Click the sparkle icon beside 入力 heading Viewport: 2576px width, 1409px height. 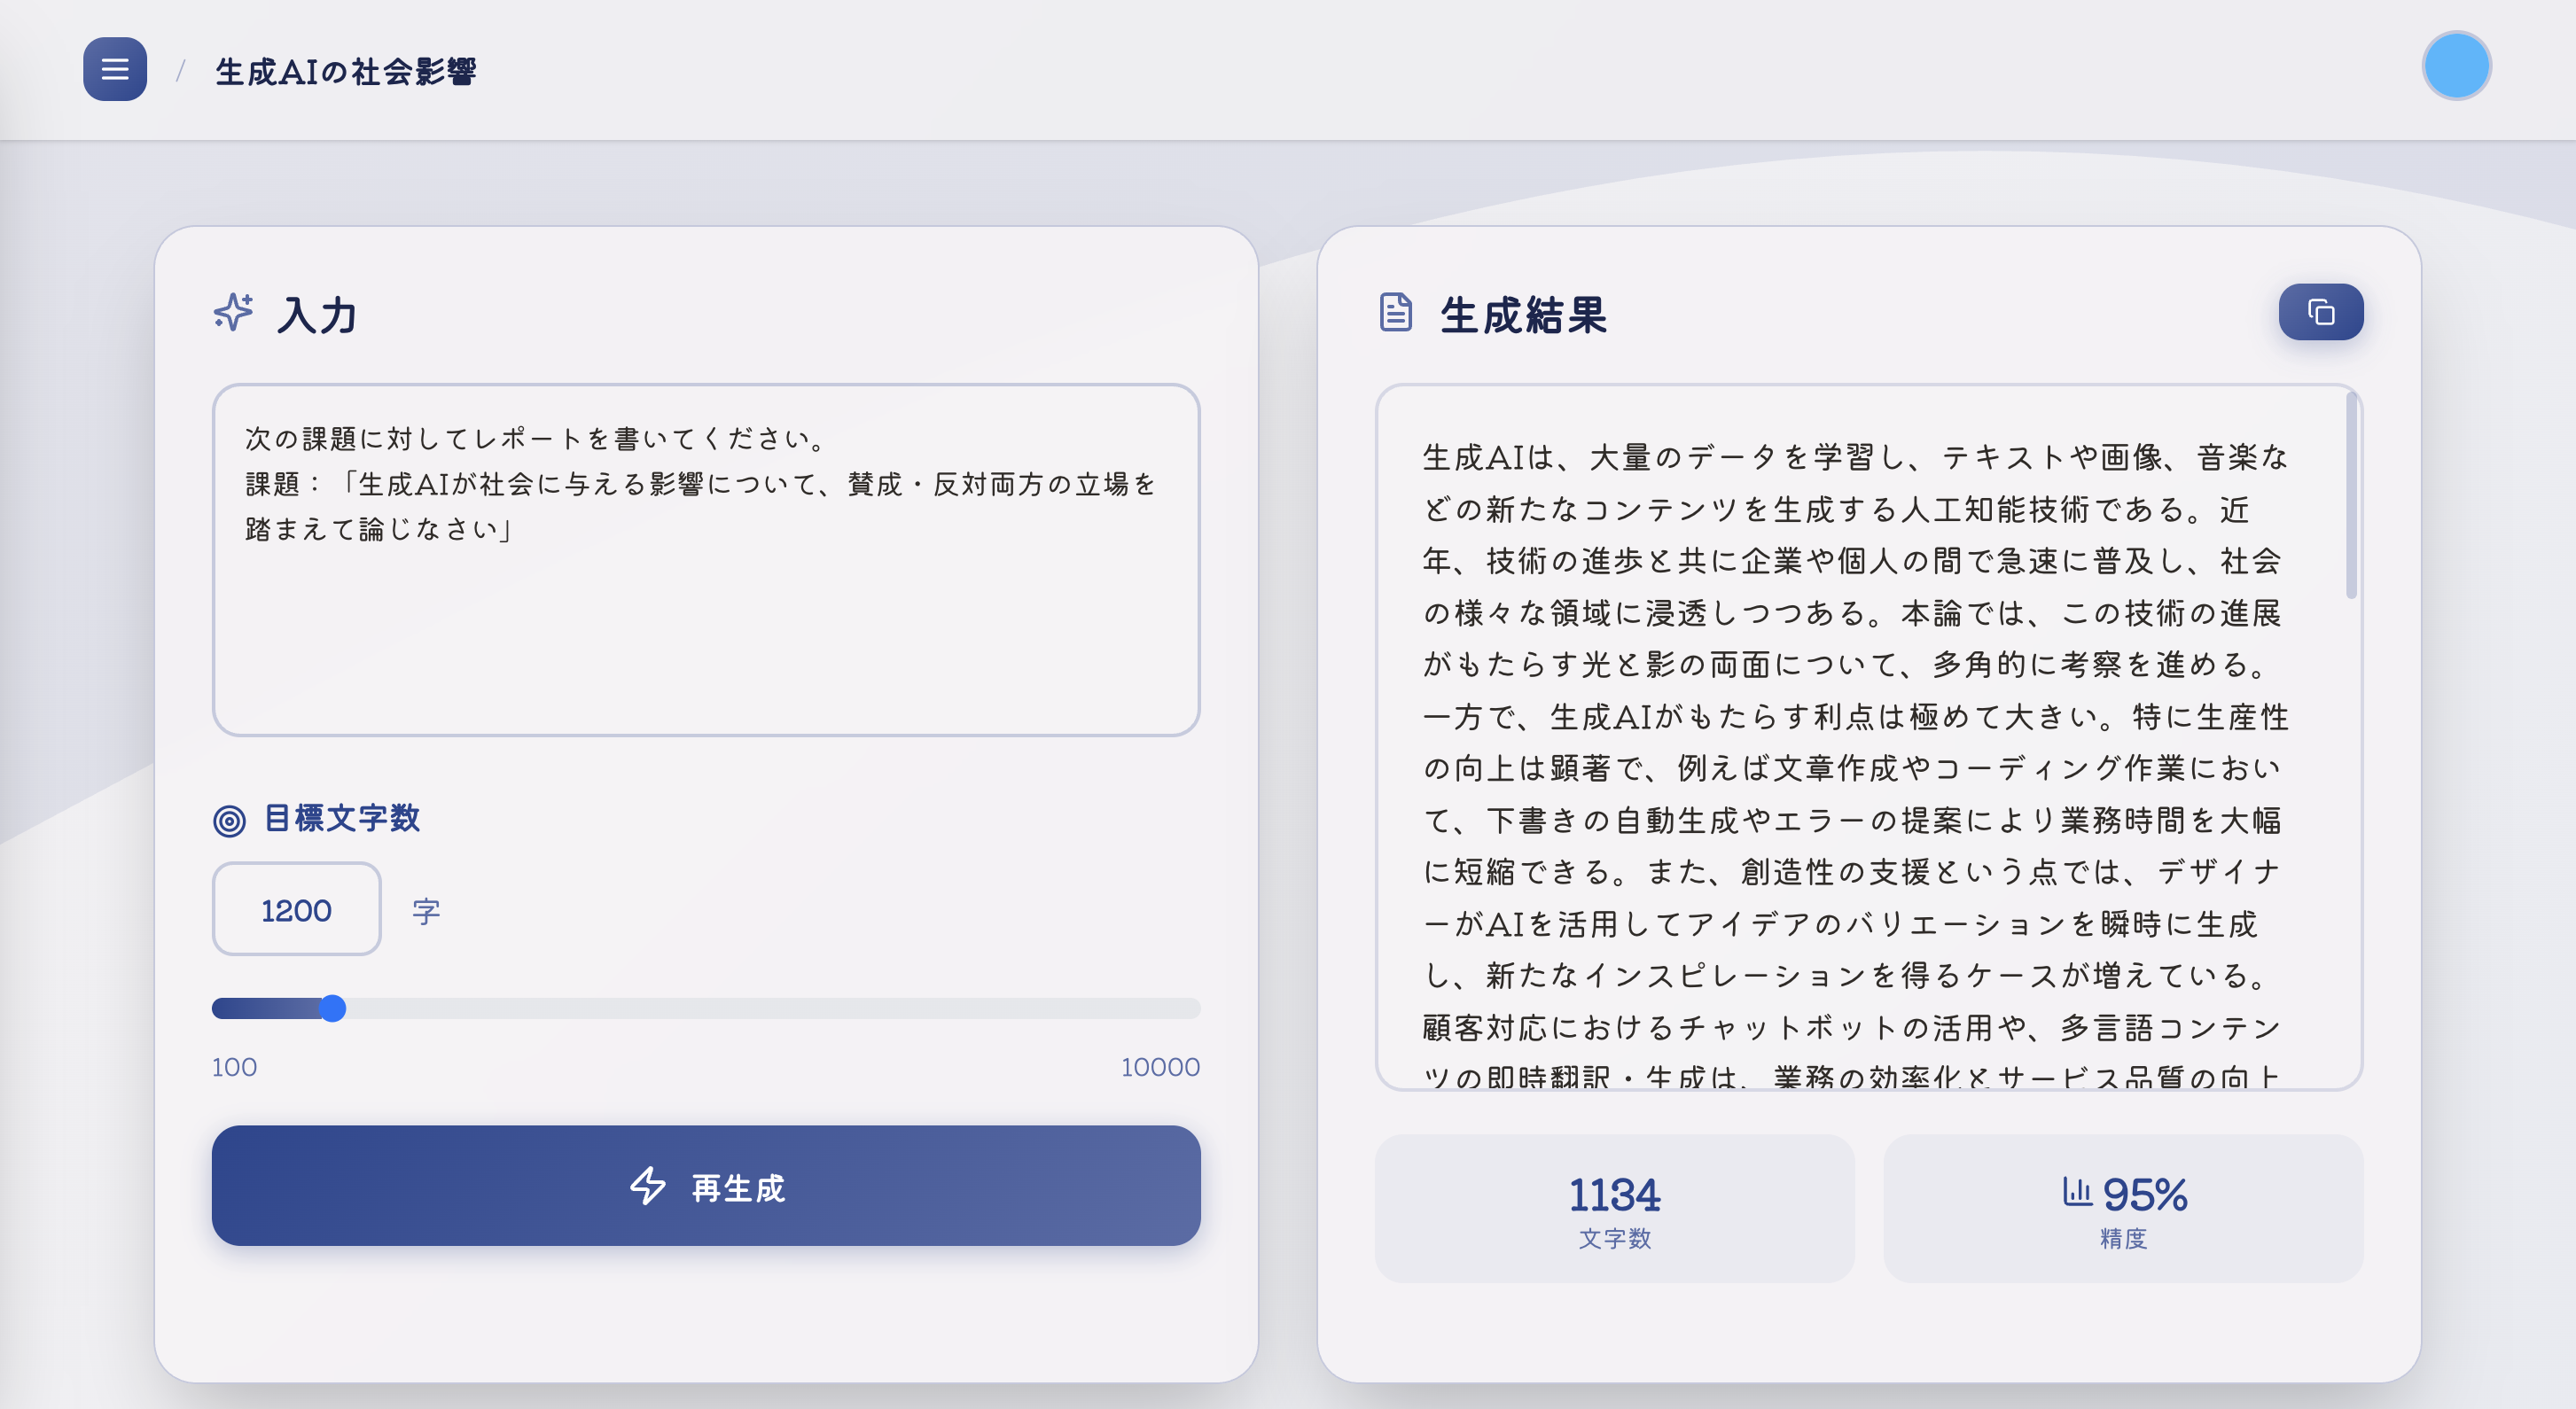click(x=235, y=315)
